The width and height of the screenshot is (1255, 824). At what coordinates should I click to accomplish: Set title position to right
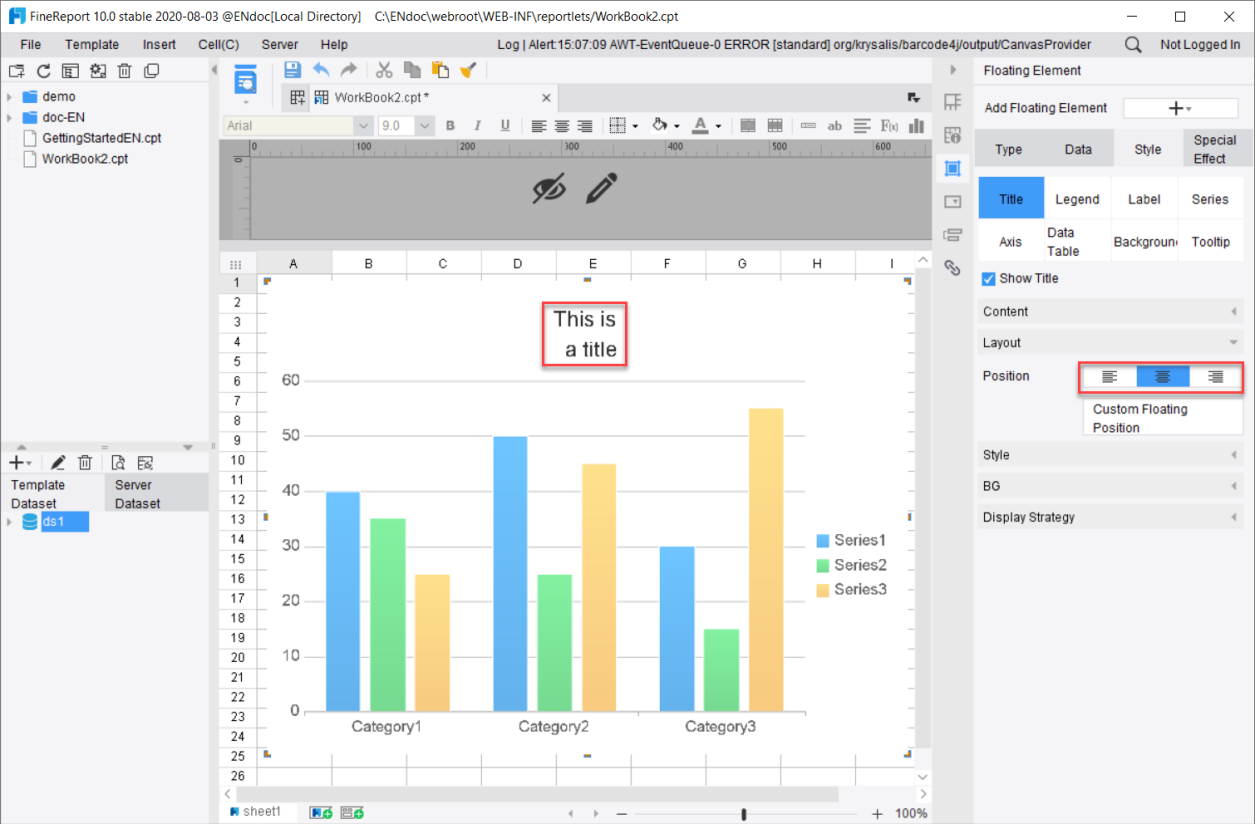click(1216, 377)
